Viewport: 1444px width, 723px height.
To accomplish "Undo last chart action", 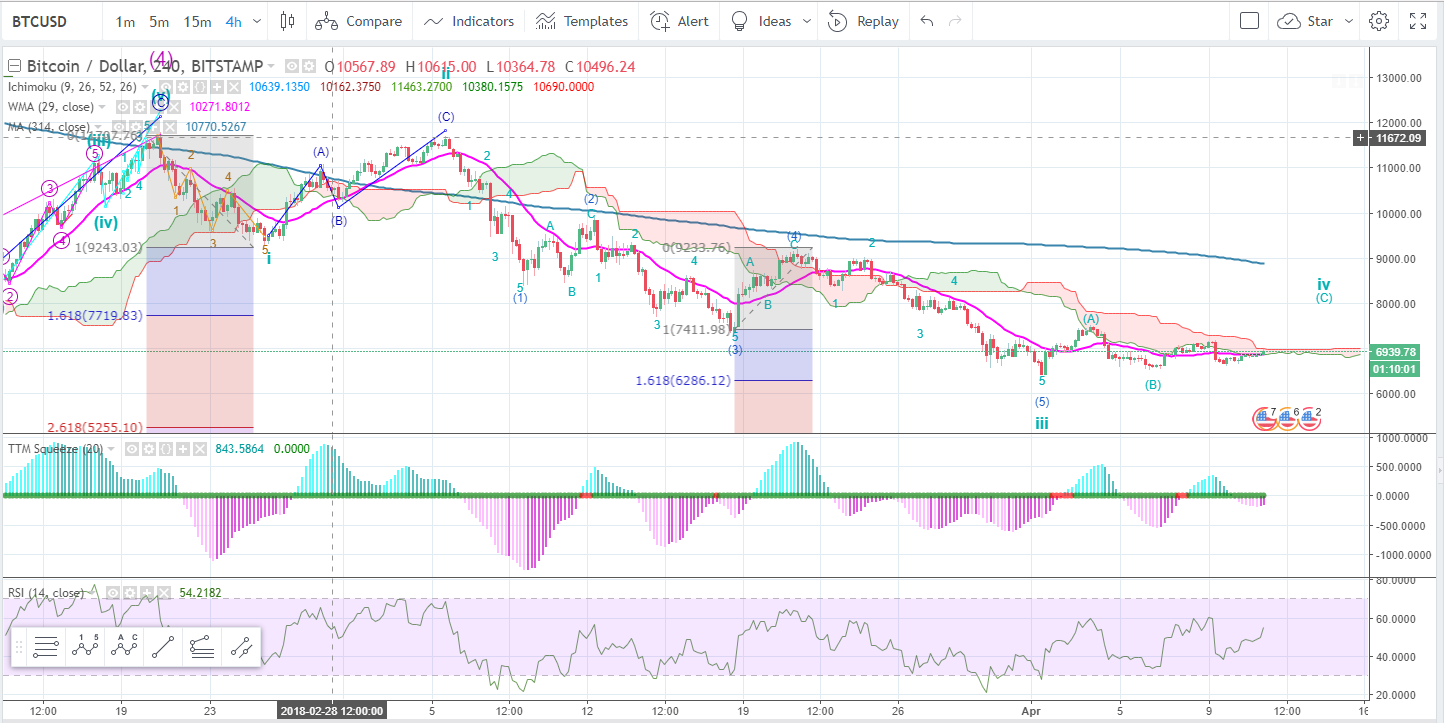I will pos(928,21).
